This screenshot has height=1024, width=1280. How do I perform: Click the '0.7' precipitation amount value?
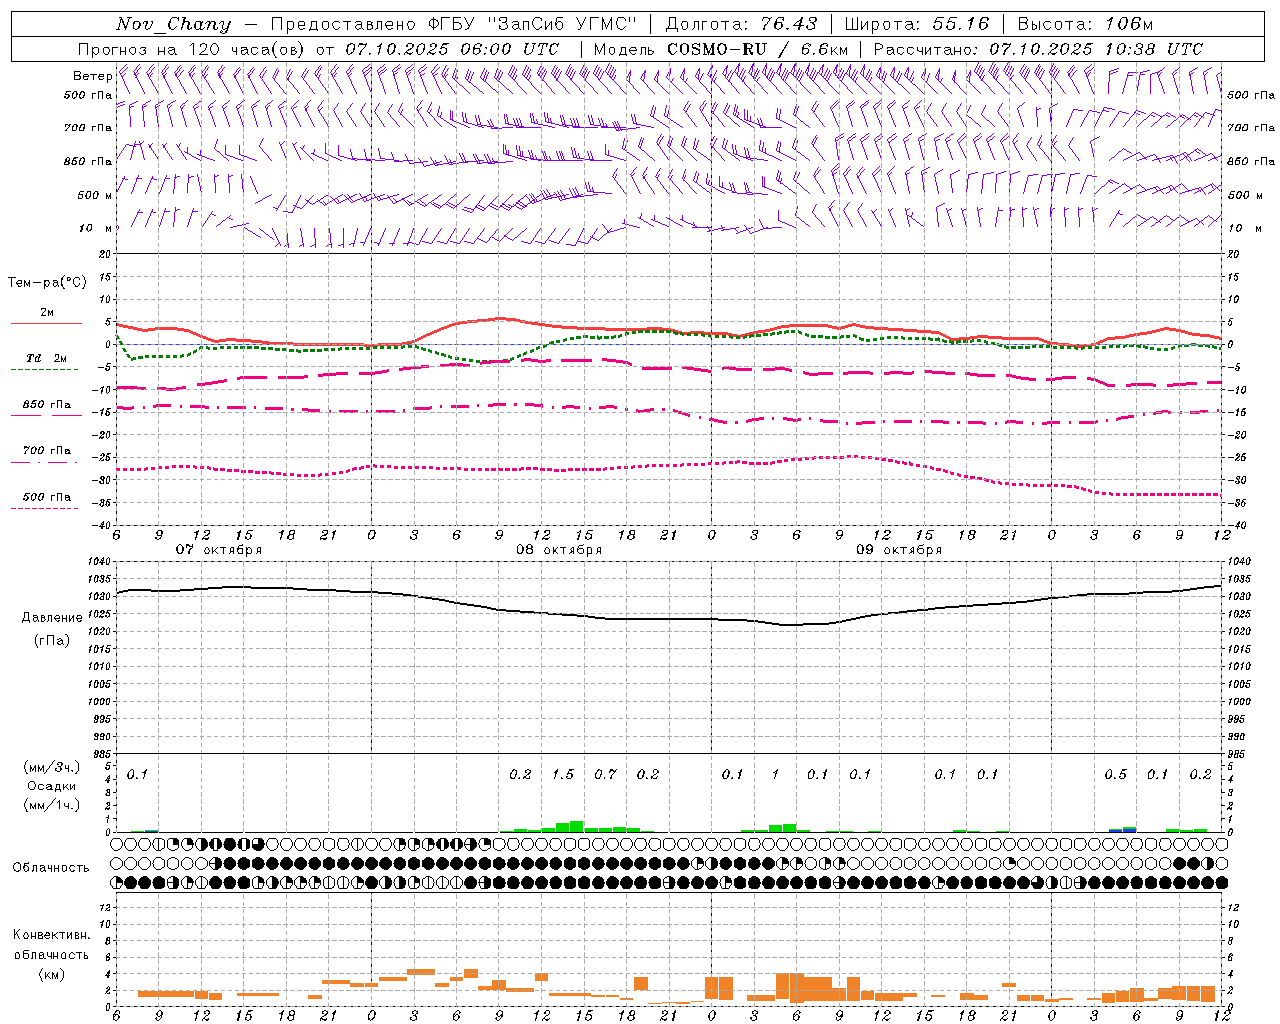point(605,774)
